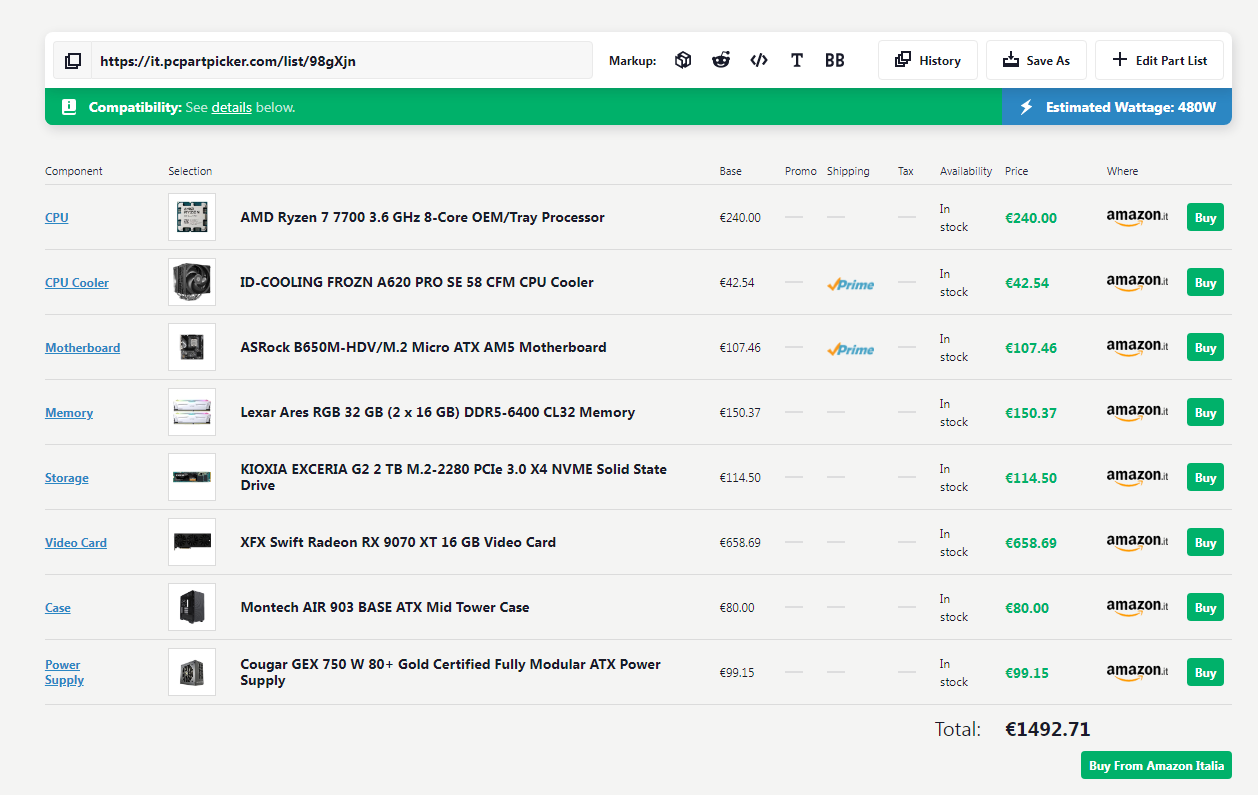Buy the XFX Radeon RX 9070 XT

coord(1205,542)
